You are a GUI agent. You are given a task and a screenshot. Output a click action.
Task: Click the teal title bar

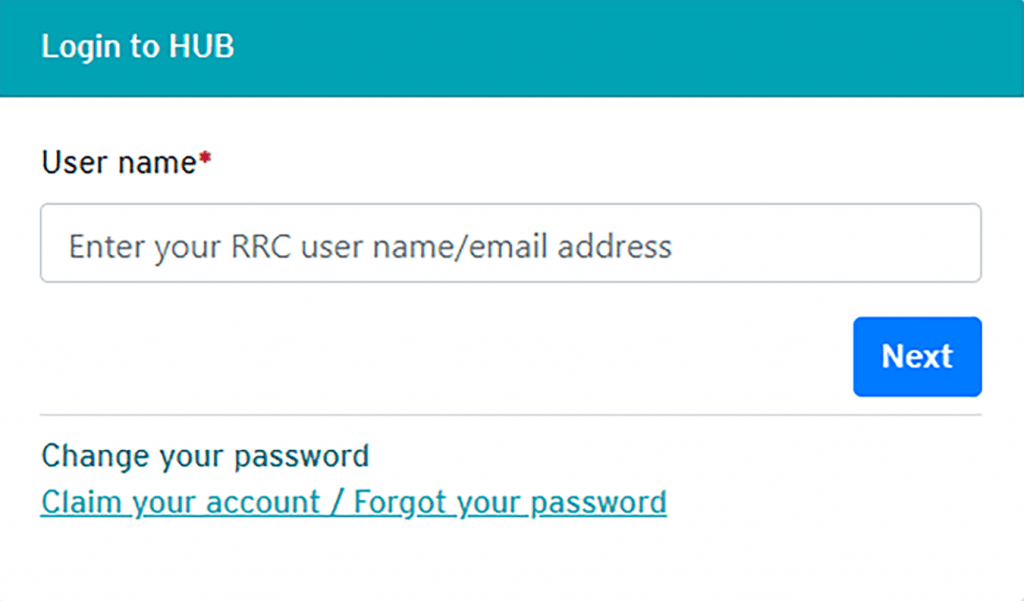pos(512,46)
